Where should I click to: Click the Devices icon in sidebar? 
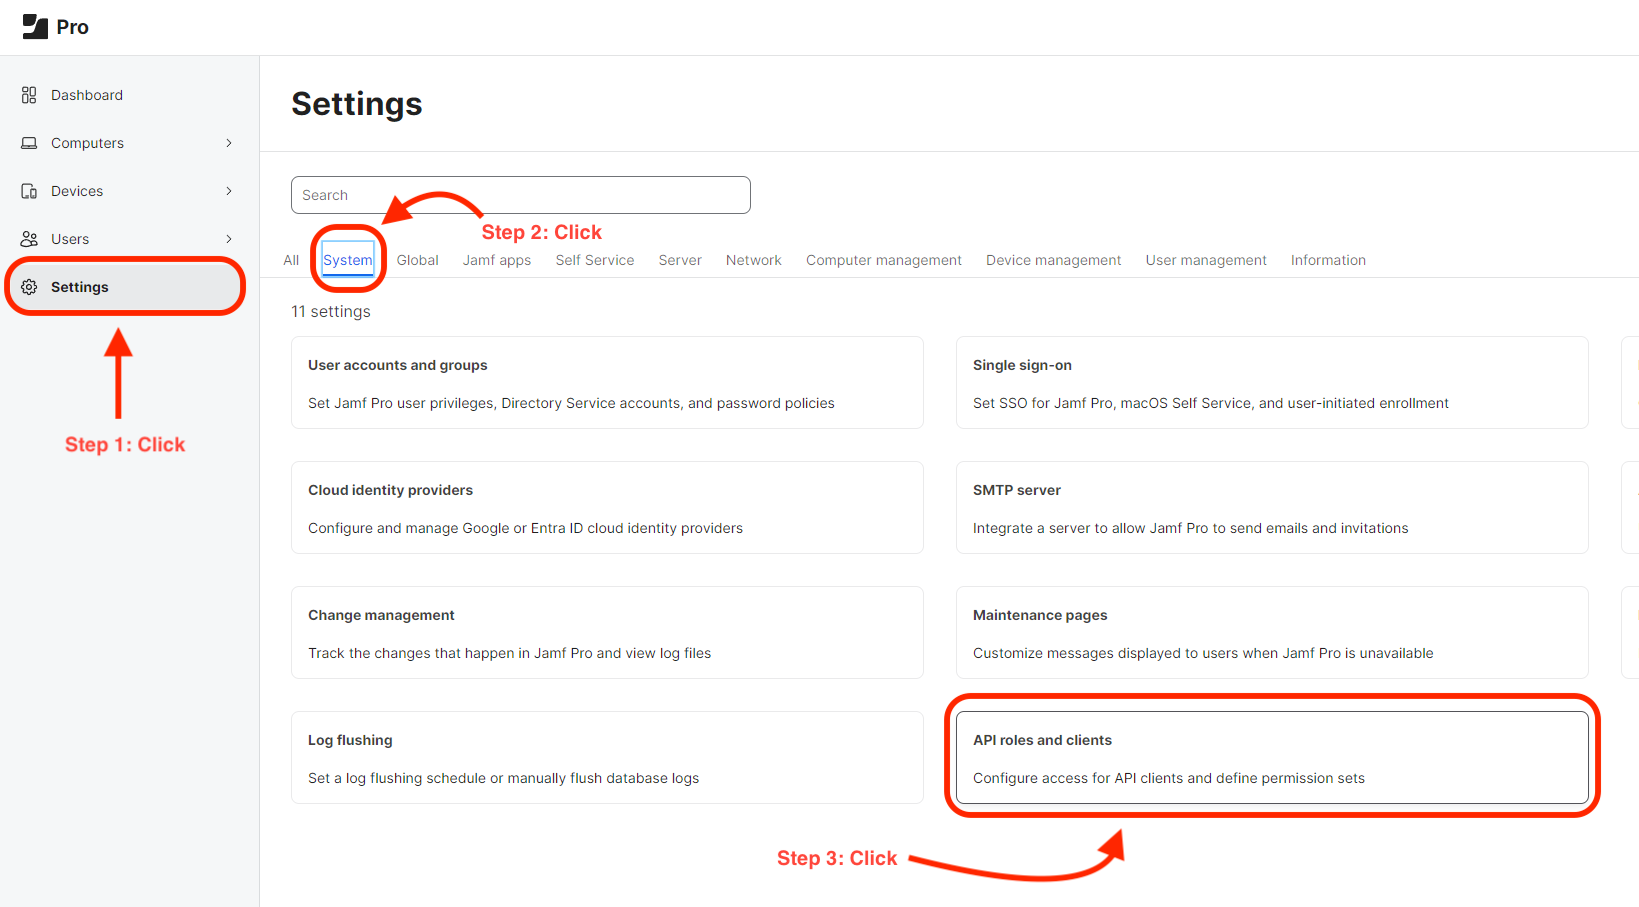pos(29,191)
